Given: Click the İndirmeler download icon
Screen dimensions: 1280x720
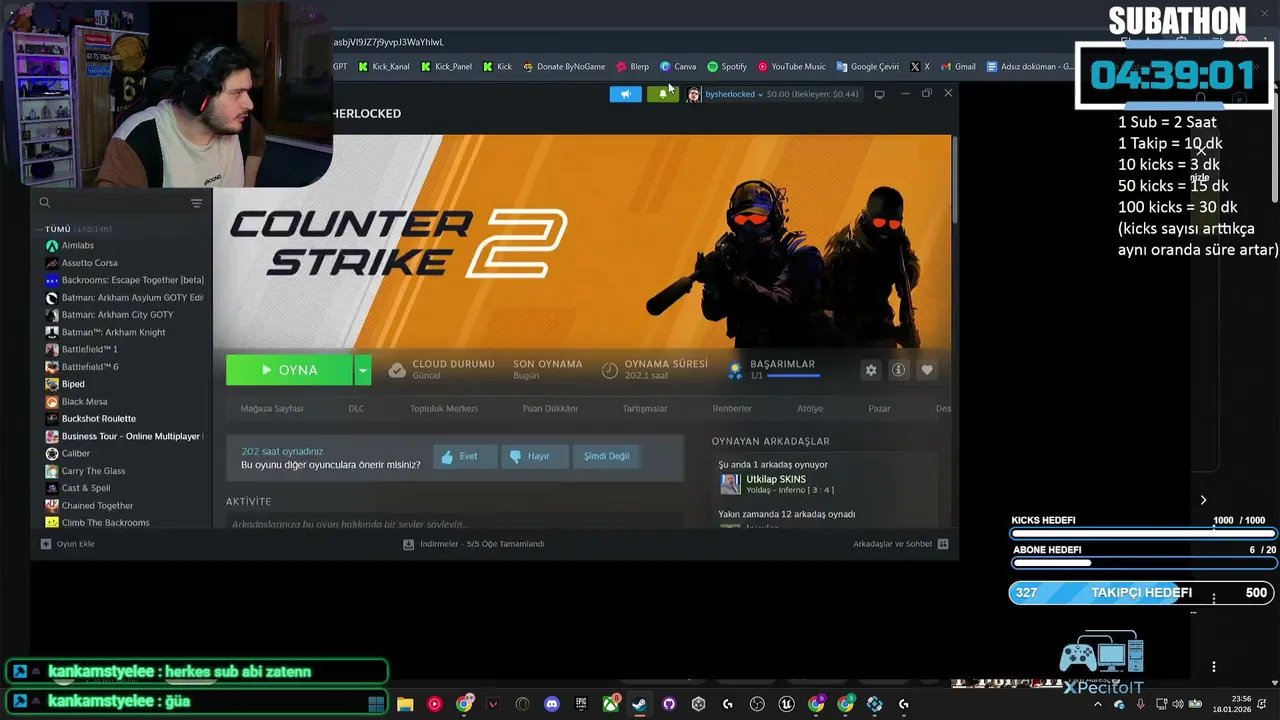Looking at the screenshot, I should click(x=408, y=544).
